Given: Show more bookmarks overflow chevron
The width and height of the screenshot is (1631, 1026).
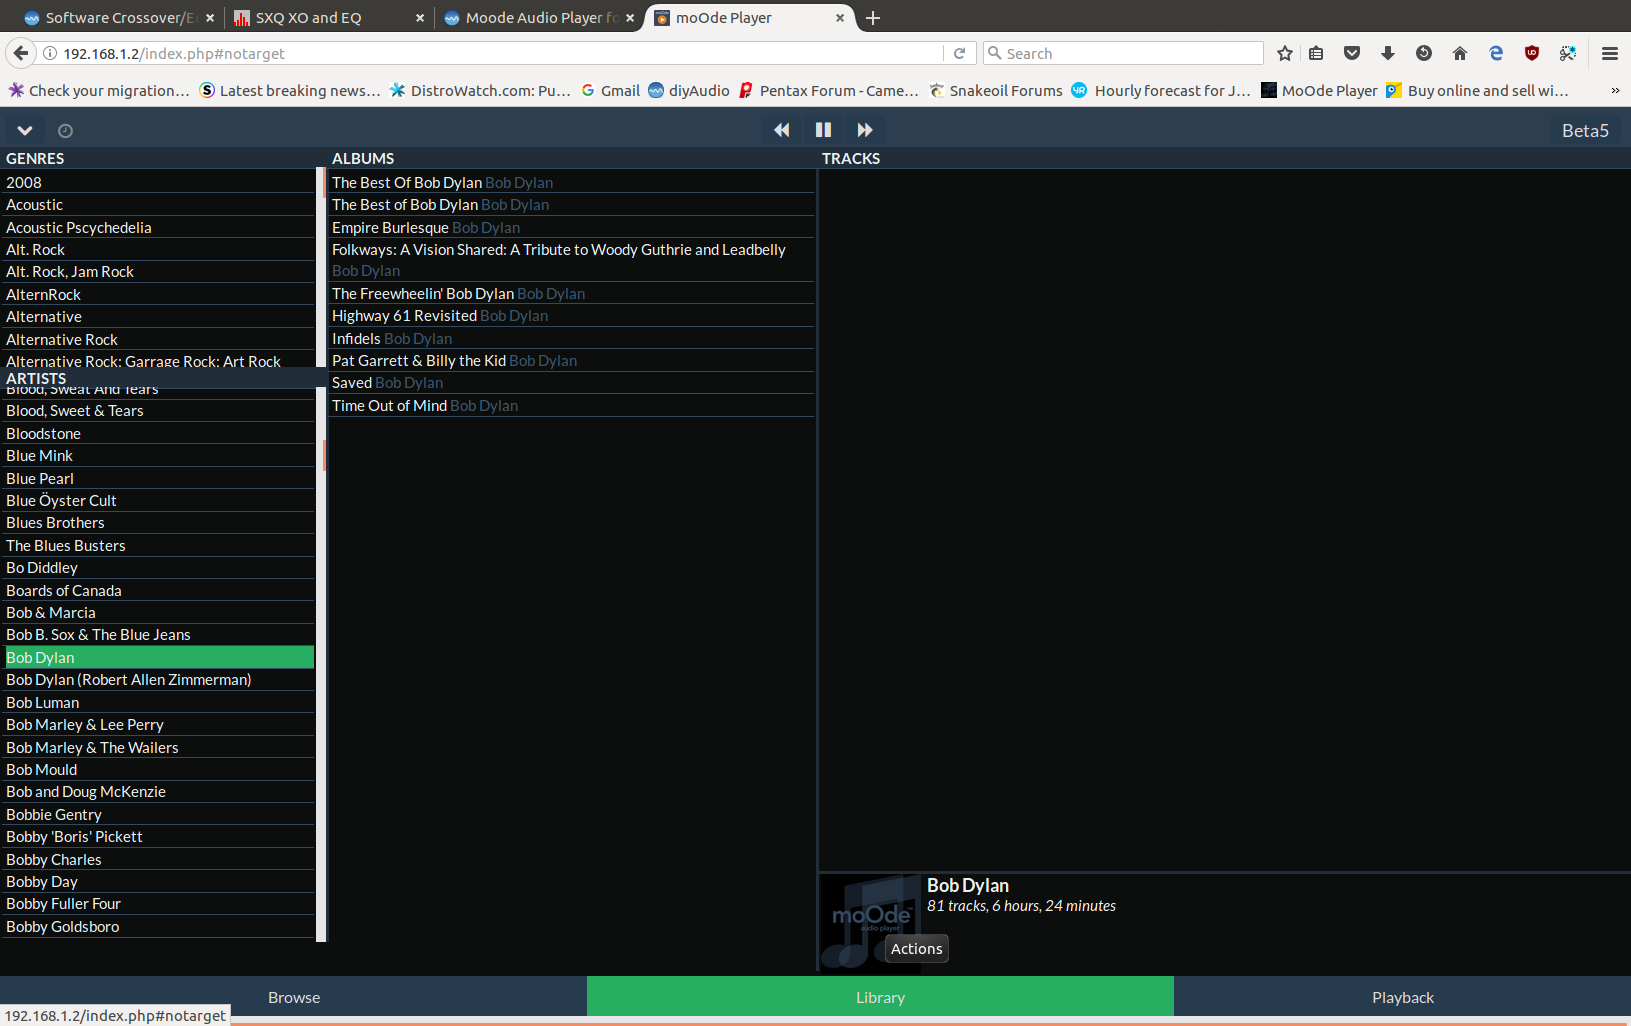Looking at the screenshot, I should pyautogui.click(x=1615, y=90).
